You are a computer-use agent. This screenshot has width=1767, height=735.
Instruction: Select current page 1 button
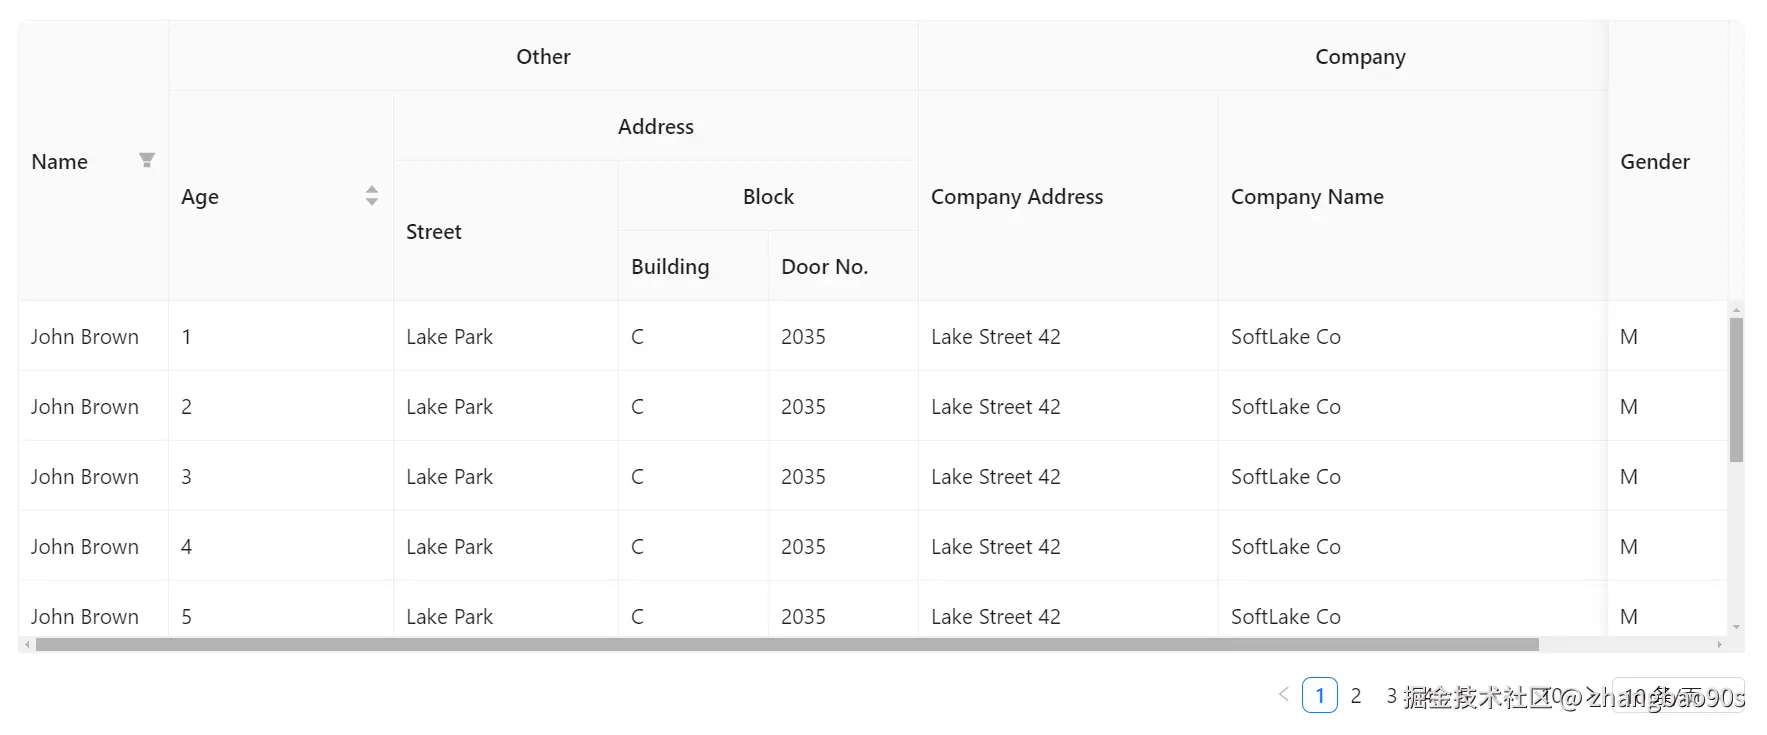pos(1320,695)
